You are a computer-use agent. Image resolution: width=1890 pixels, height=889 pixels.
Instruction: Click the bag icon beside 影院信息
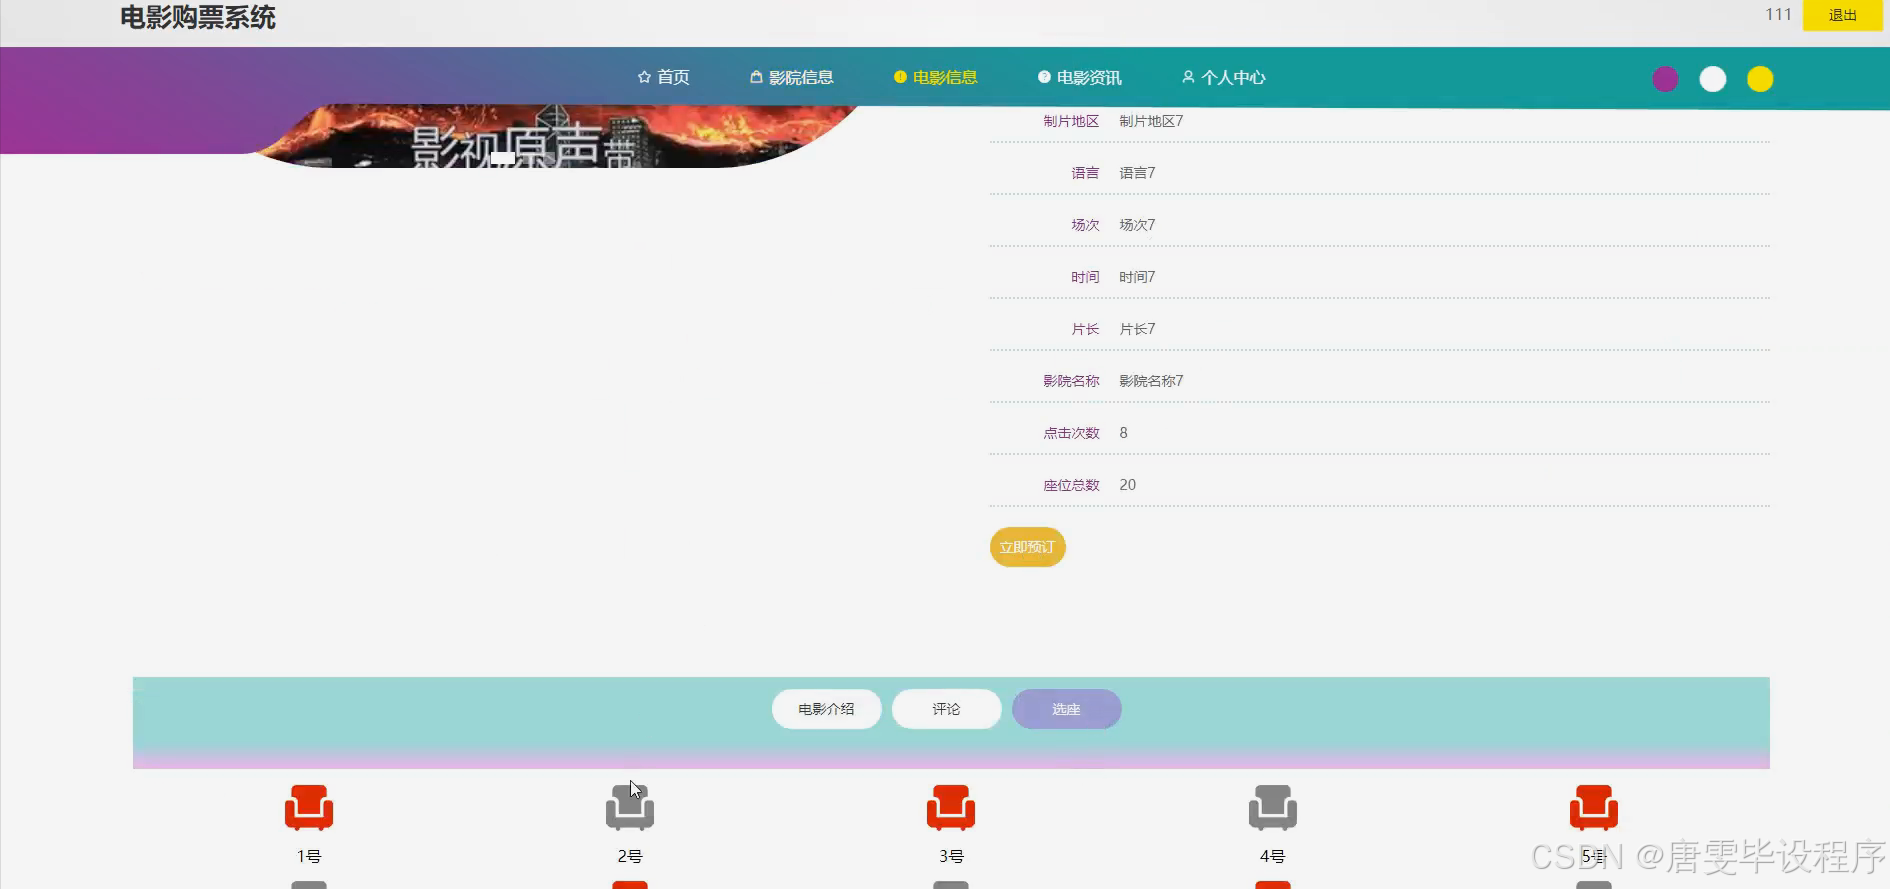click(x=756, y=77)
